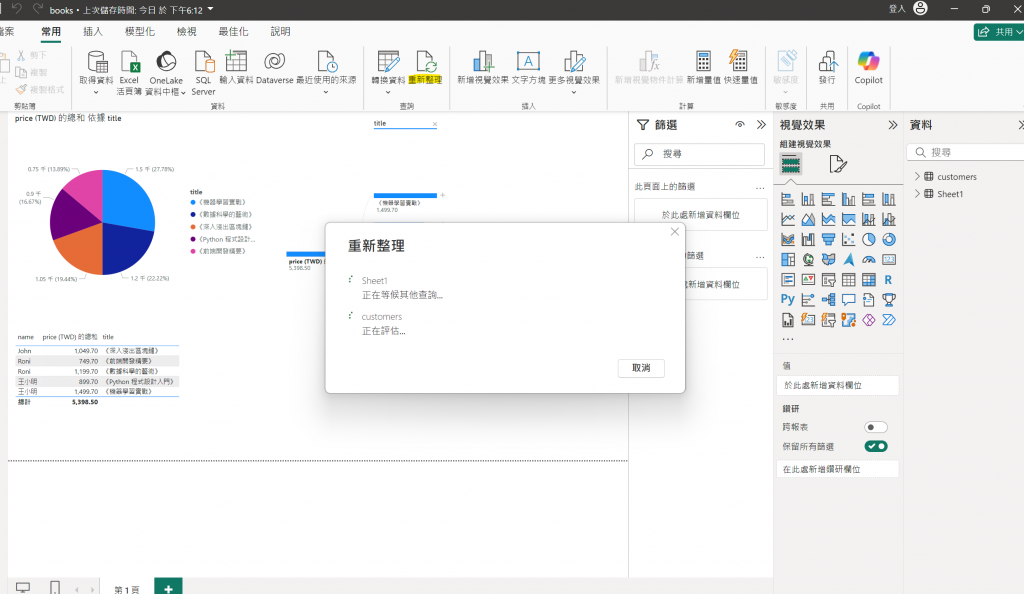Select the decomposition tree visual icon
The width and height of the screenshot is (1024, 594).
(828, 300)
